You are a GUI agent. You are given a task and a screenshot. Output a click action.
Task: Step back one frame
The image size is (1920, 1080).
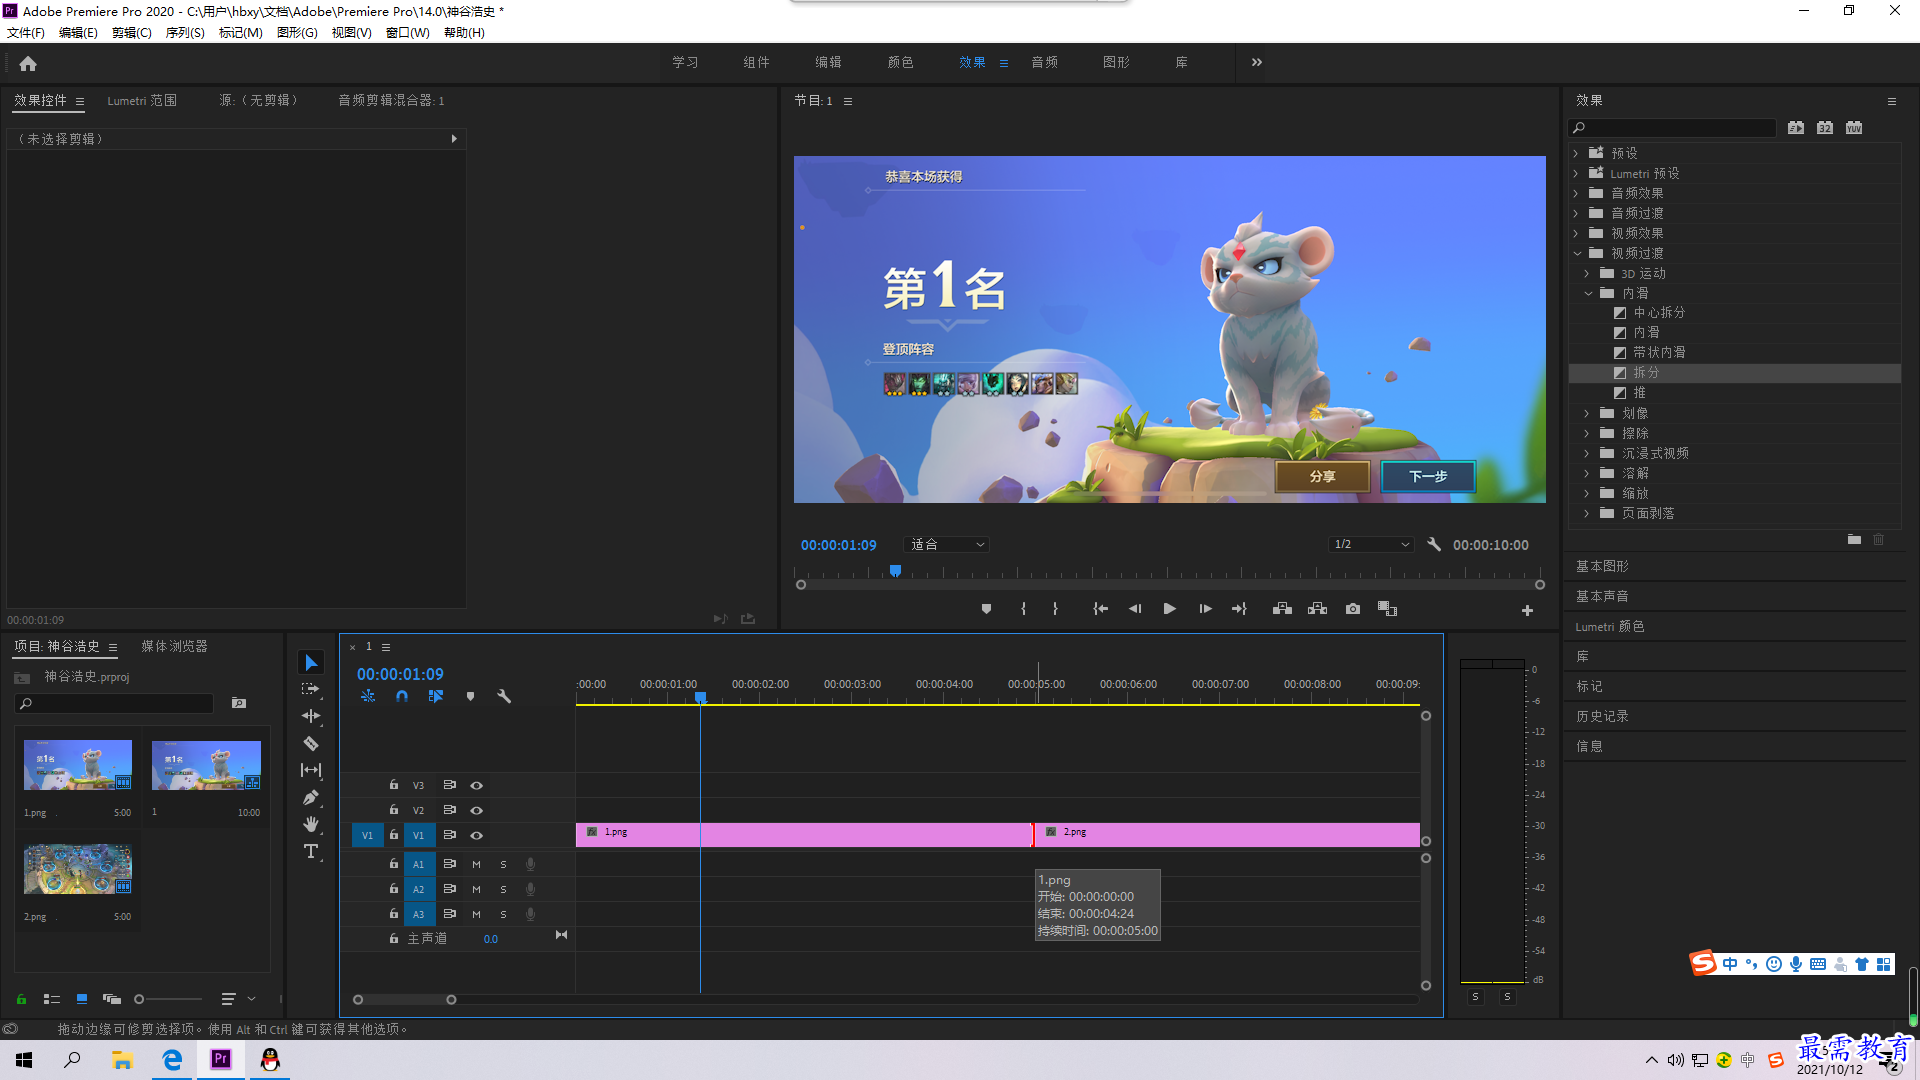pyautogui.click(x=1135, y=609)
